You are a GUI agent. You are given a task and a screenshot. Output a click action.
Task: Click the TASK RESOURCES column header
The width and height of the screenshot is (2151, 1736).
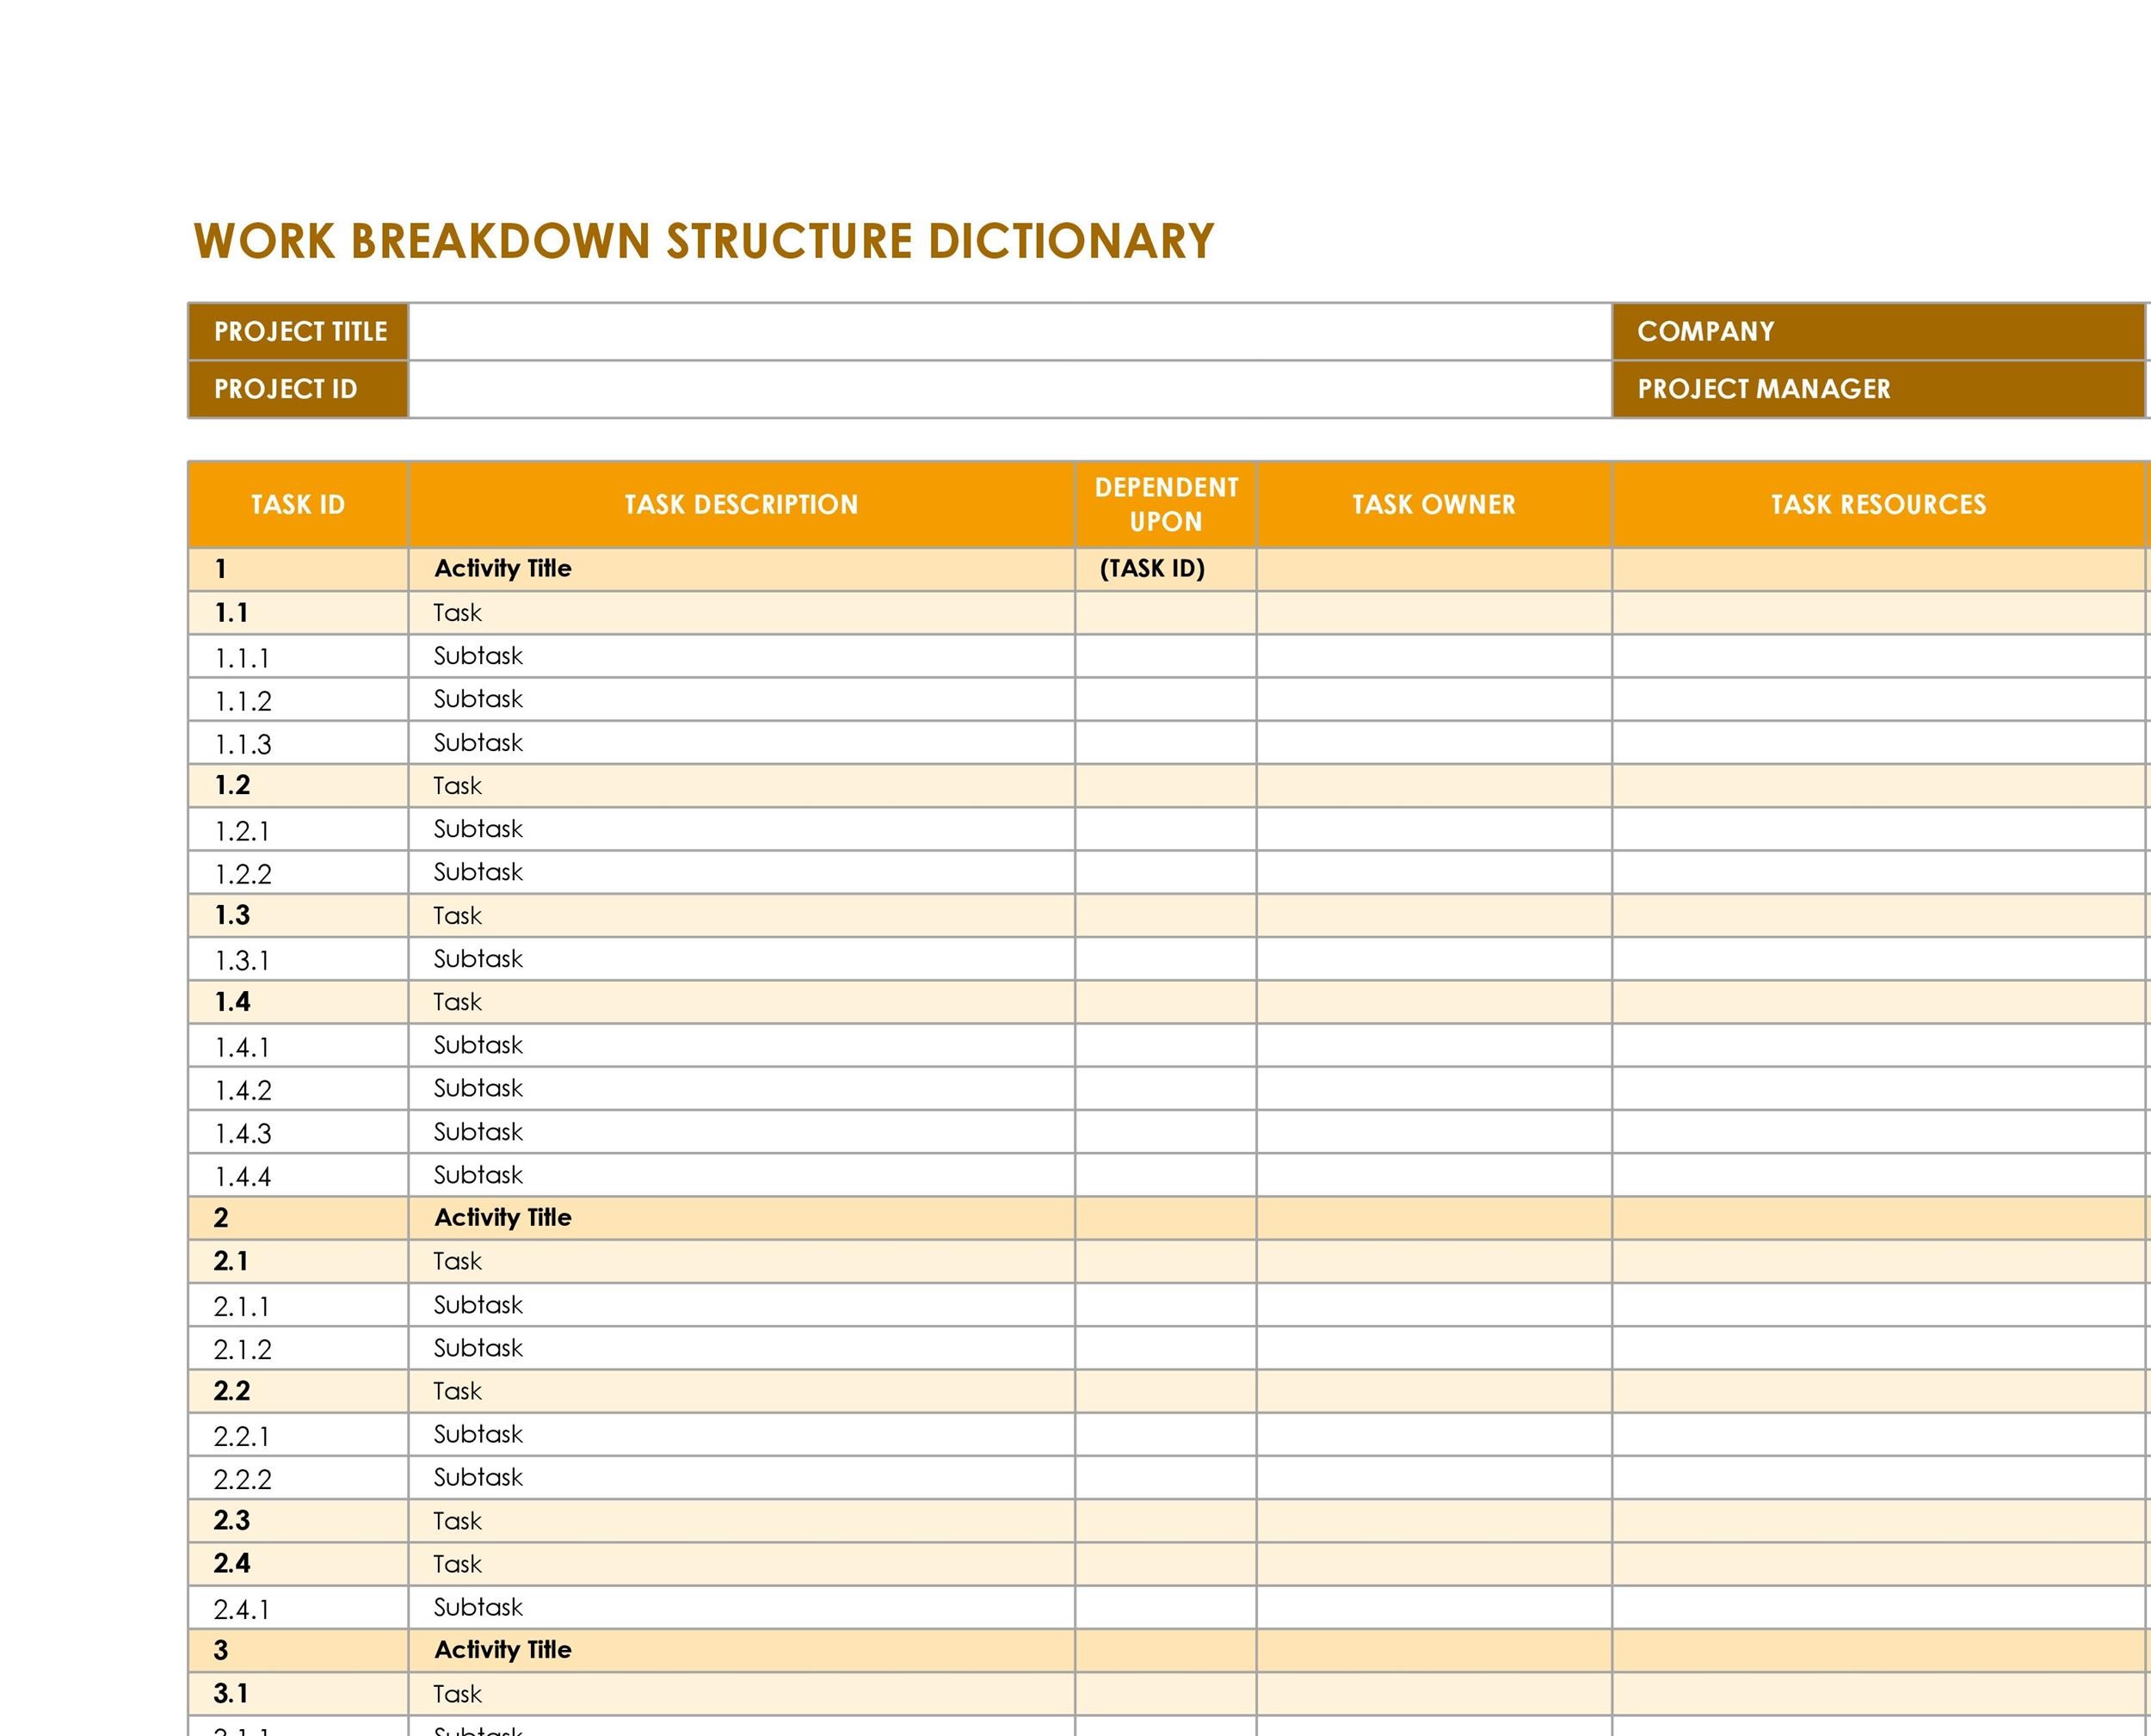click(1878, 504)
